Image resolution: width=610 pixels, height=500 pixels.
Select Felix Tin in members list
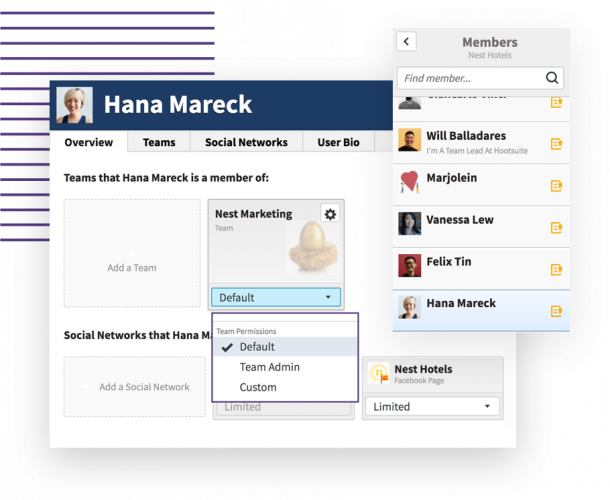(481, 268)
